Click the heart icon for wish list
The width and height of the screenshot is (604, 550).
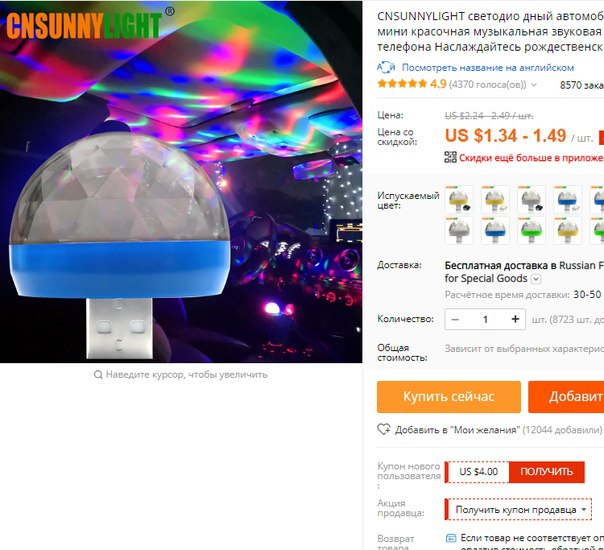(384, 429)
